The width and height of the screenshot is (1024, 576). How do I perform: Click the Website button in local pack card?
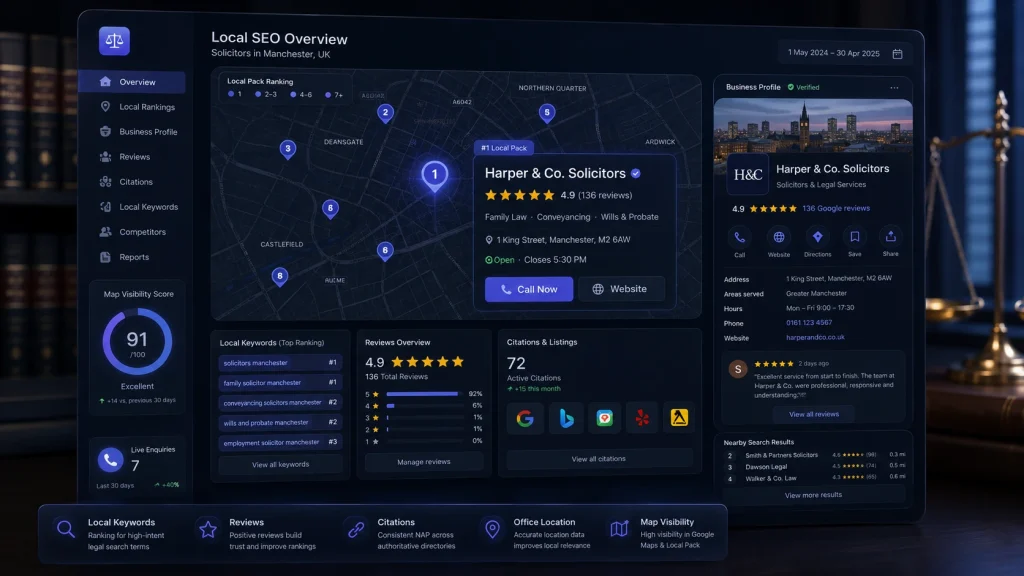620,289
